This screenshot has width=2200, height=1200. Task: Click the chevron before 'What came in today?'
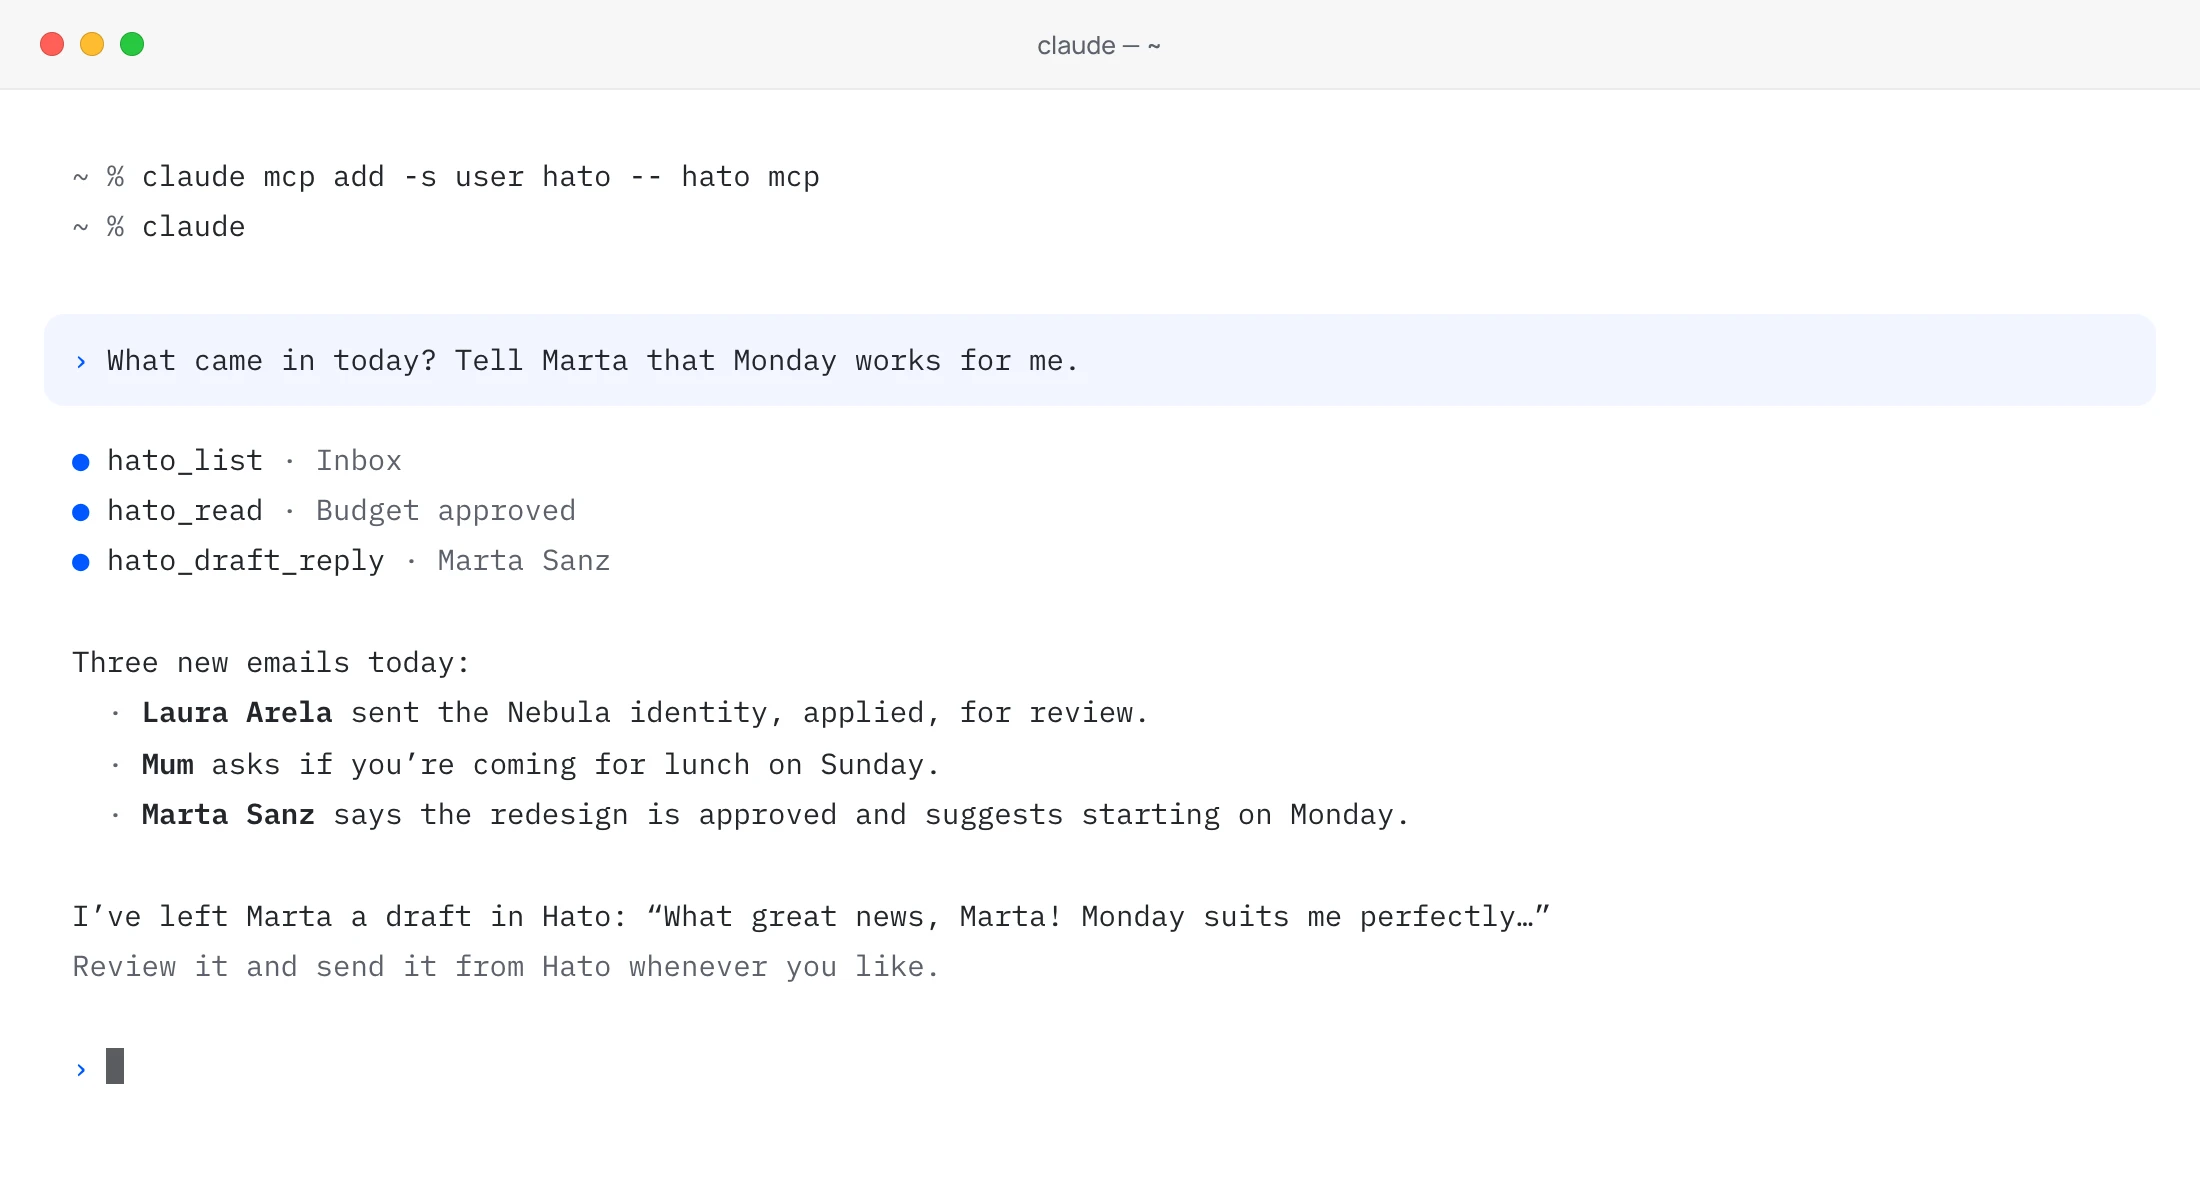pyautogui.click(x=81, y=362)
